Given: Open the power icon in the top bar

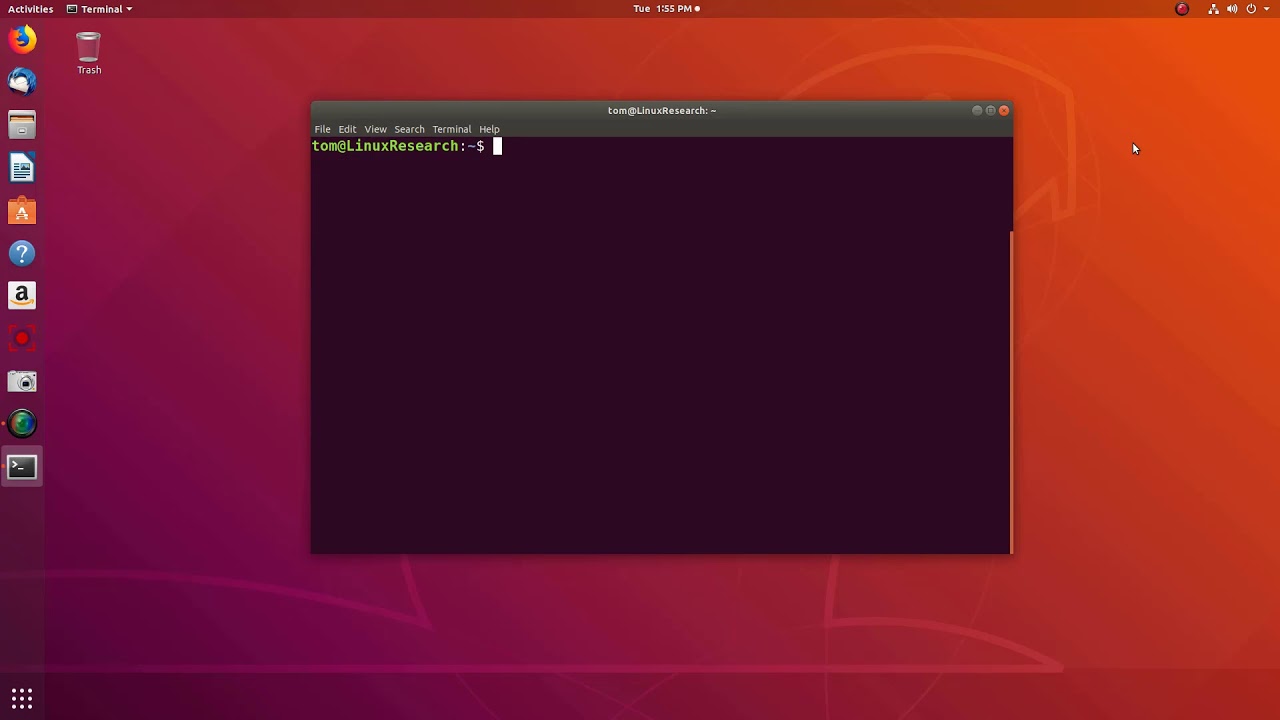Looking at the screenshot, I should click(1251, 9).
